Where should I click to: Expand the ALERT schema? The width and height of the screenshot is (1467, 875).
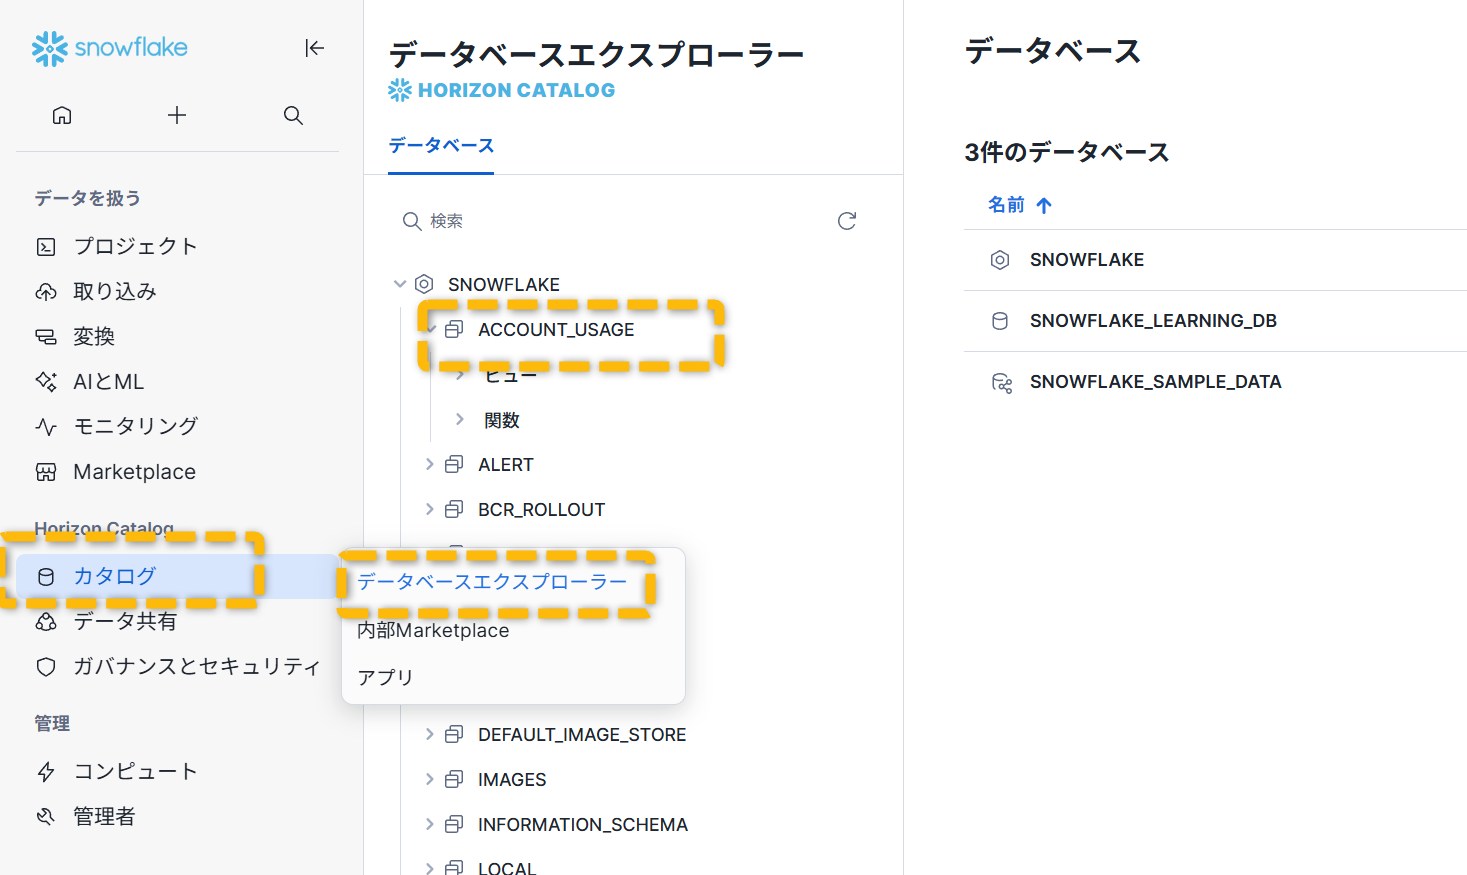click(430, 464)
